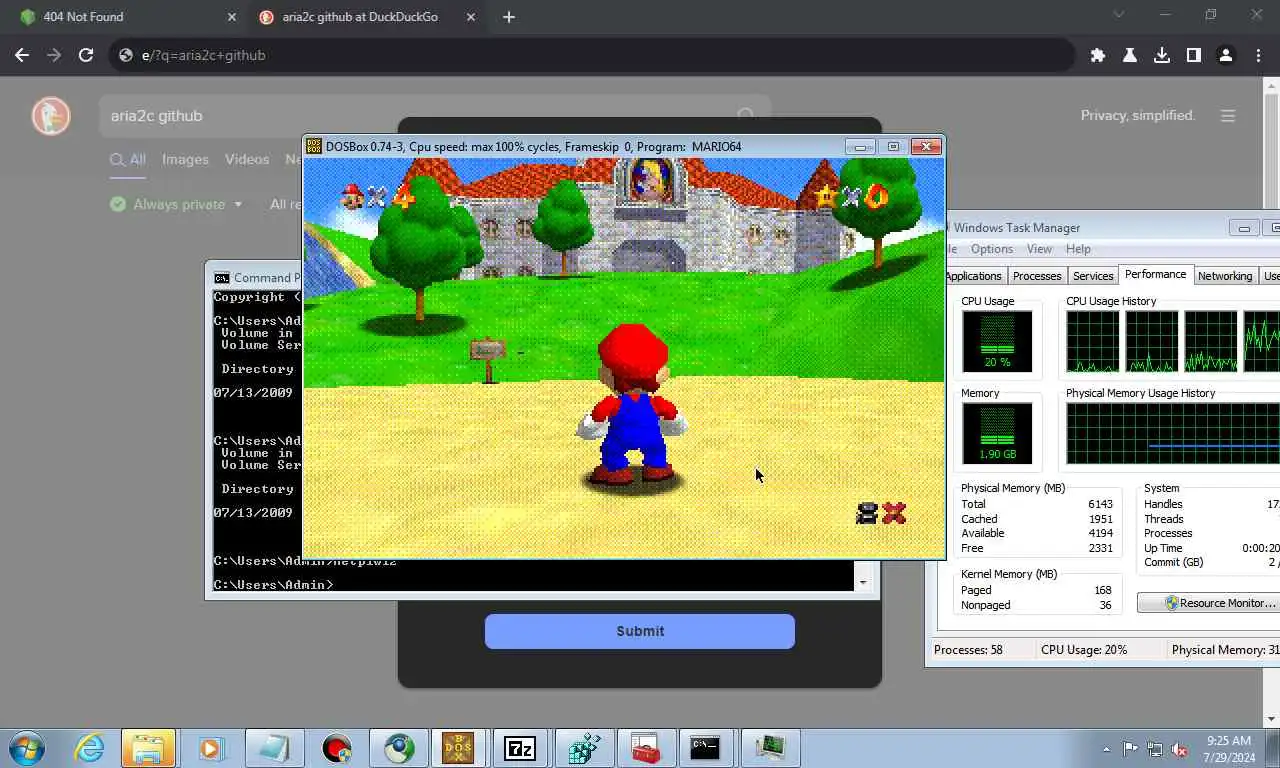The width and height of the screenshot is (1280, 768).
Task: Click the DOSBox title bar icon
Action: pos(314,146)
